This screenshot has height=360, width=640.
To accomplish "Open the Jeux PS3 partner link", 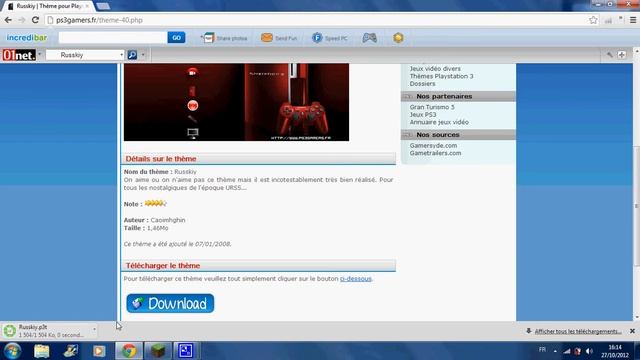I will click(423, 115).
